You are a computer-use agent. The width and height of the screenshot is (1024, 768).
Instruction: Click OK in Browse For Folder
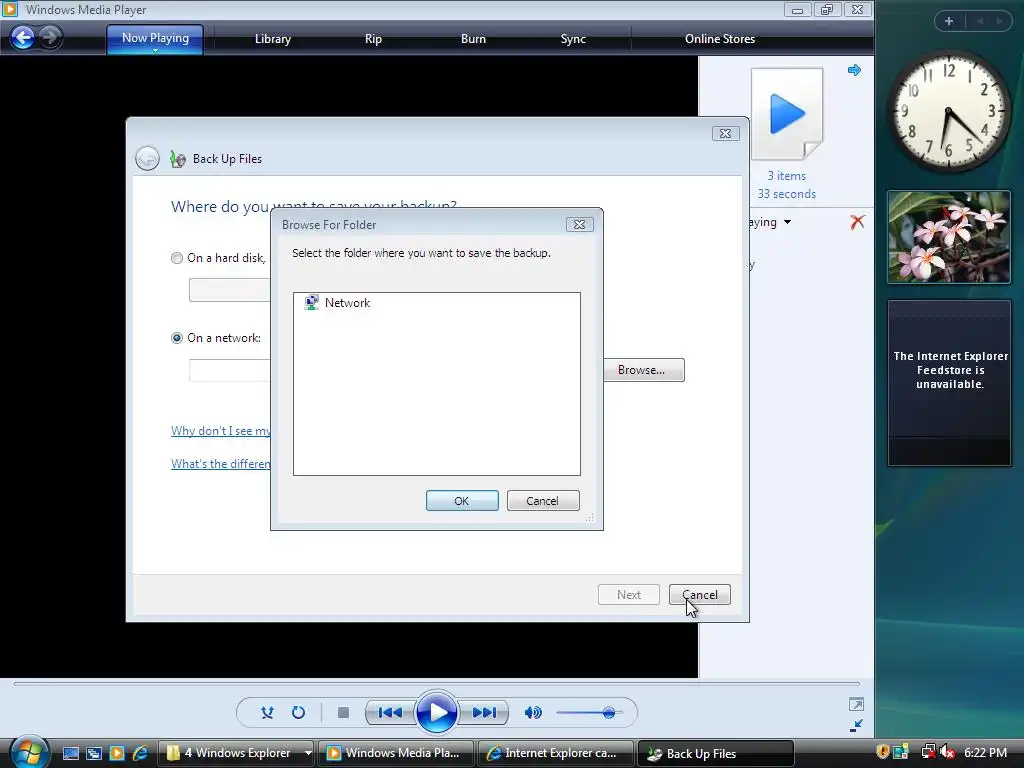462,501
